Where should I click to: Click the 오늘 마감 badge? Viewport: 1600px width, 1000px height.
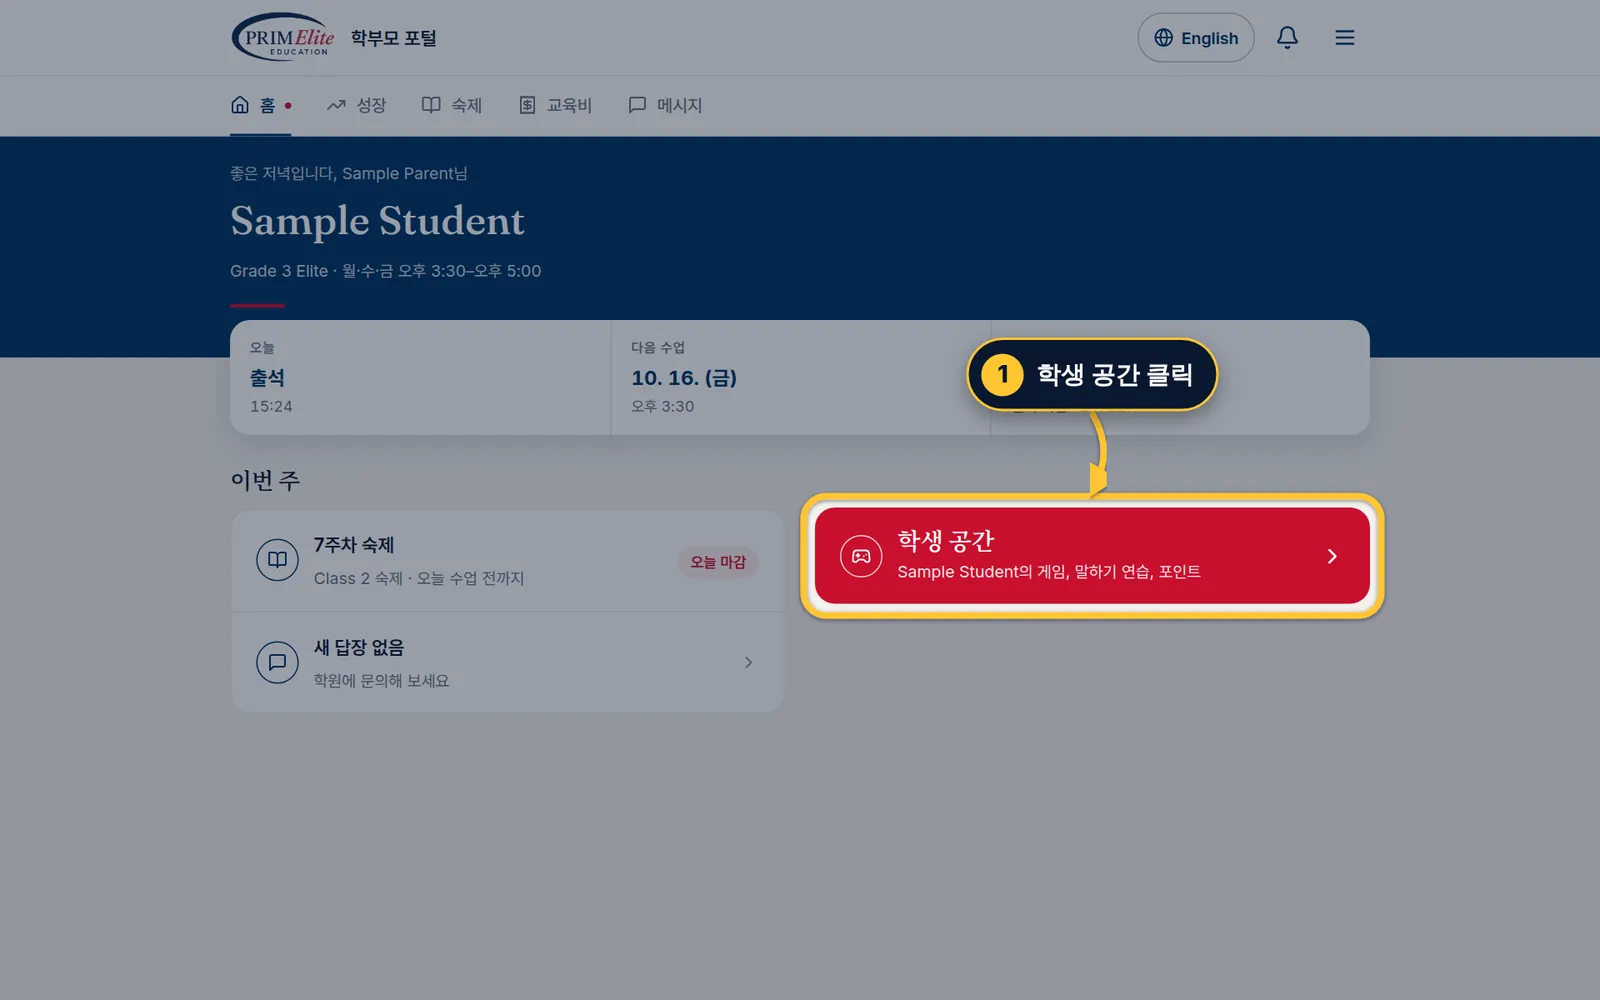point(718,562)
